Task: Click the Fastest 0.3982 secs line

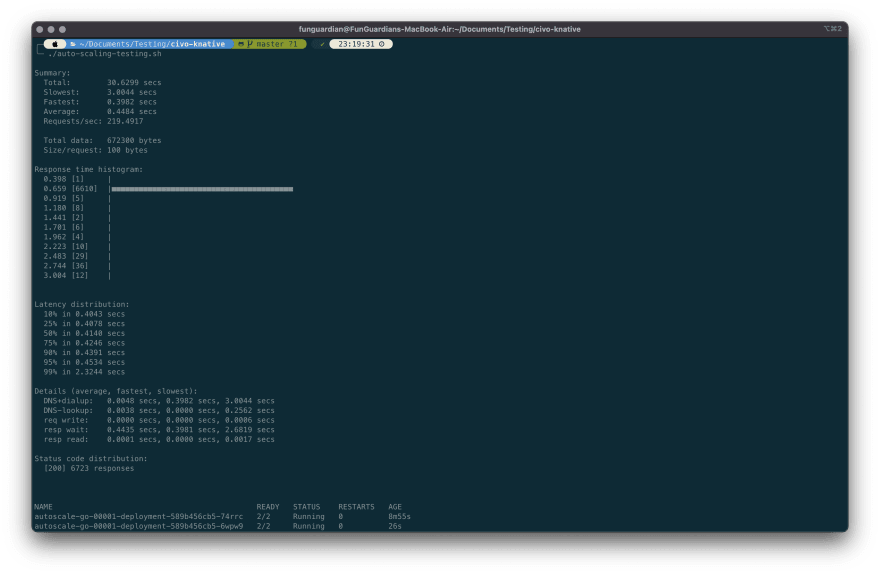Action: tap(100, 102)
